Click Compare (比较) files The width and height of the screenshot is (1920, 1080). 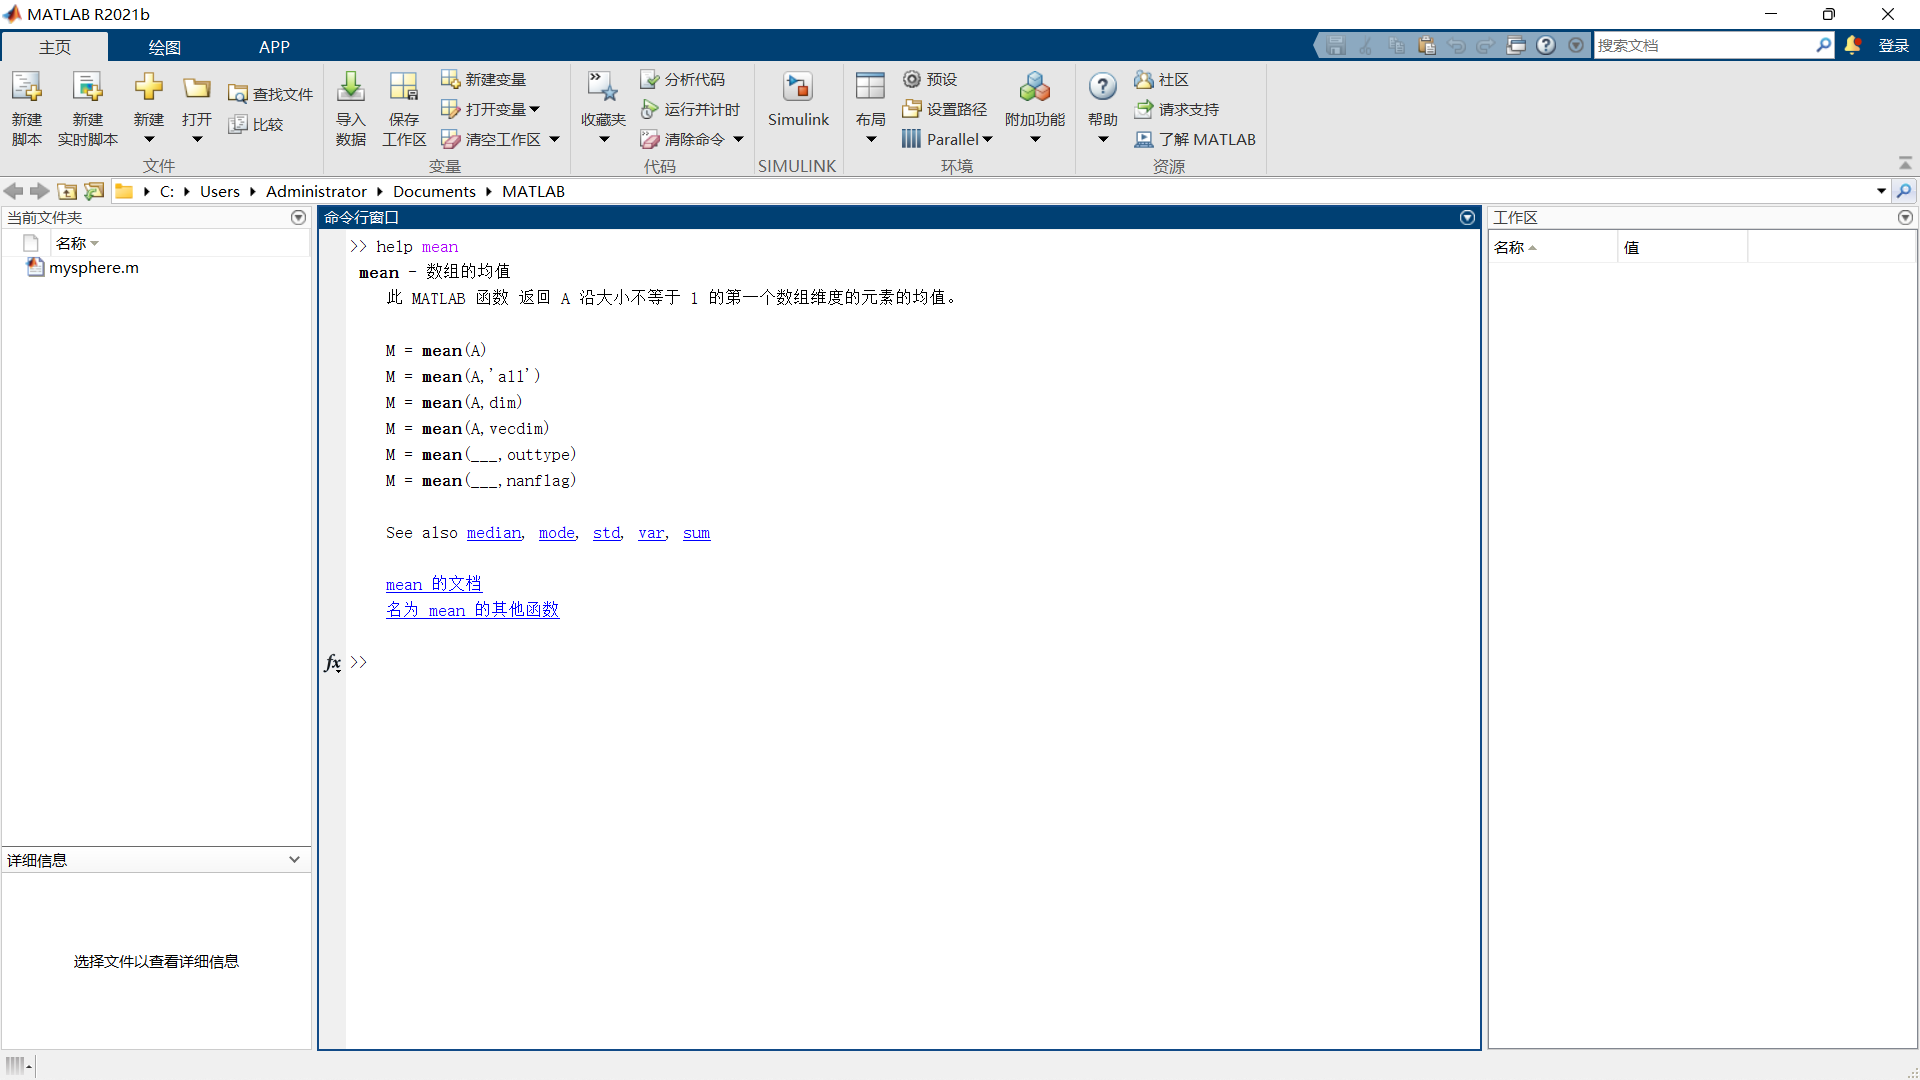point(256,124)
